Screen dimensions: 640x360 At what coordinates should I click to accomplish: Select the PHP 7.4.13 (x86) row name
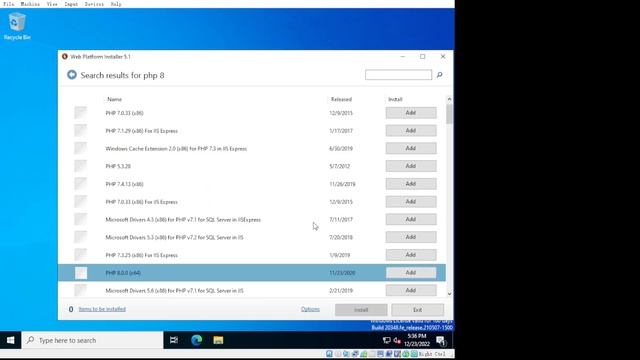pyautogui.click(x=124, y=184)
